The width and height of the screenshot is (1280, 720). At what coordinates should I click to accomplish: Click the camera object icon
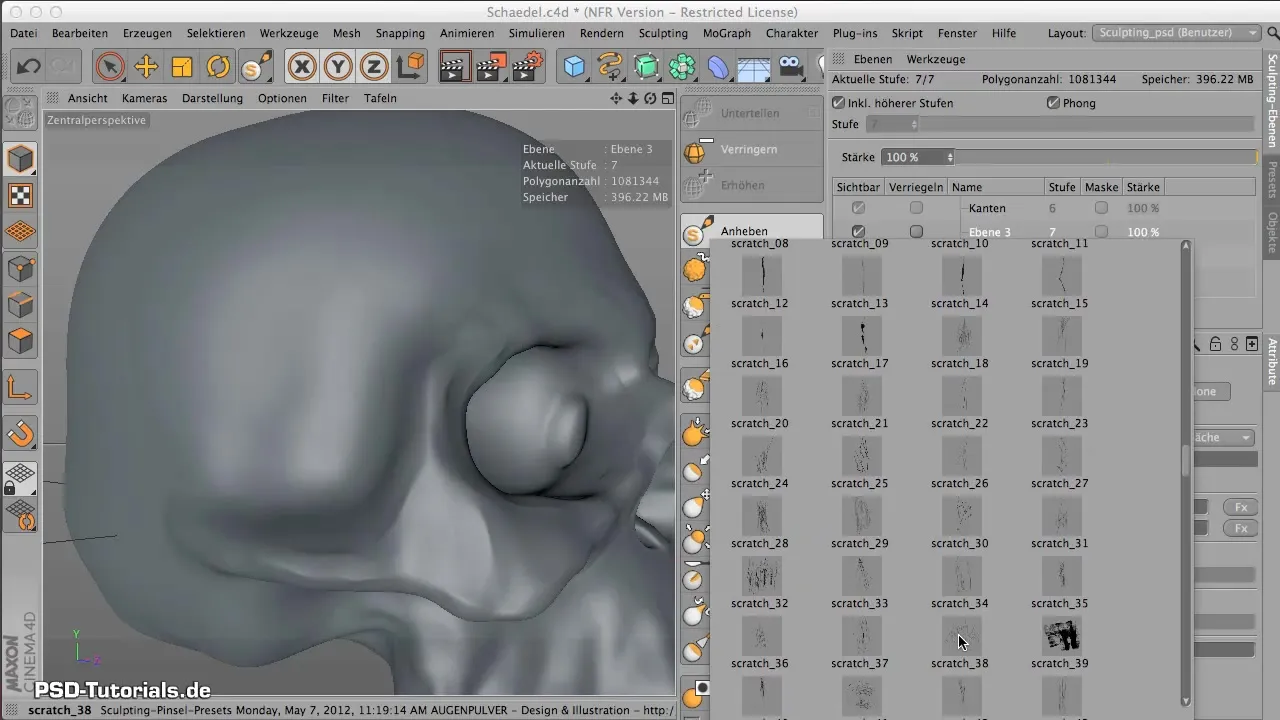coord(791,67)
